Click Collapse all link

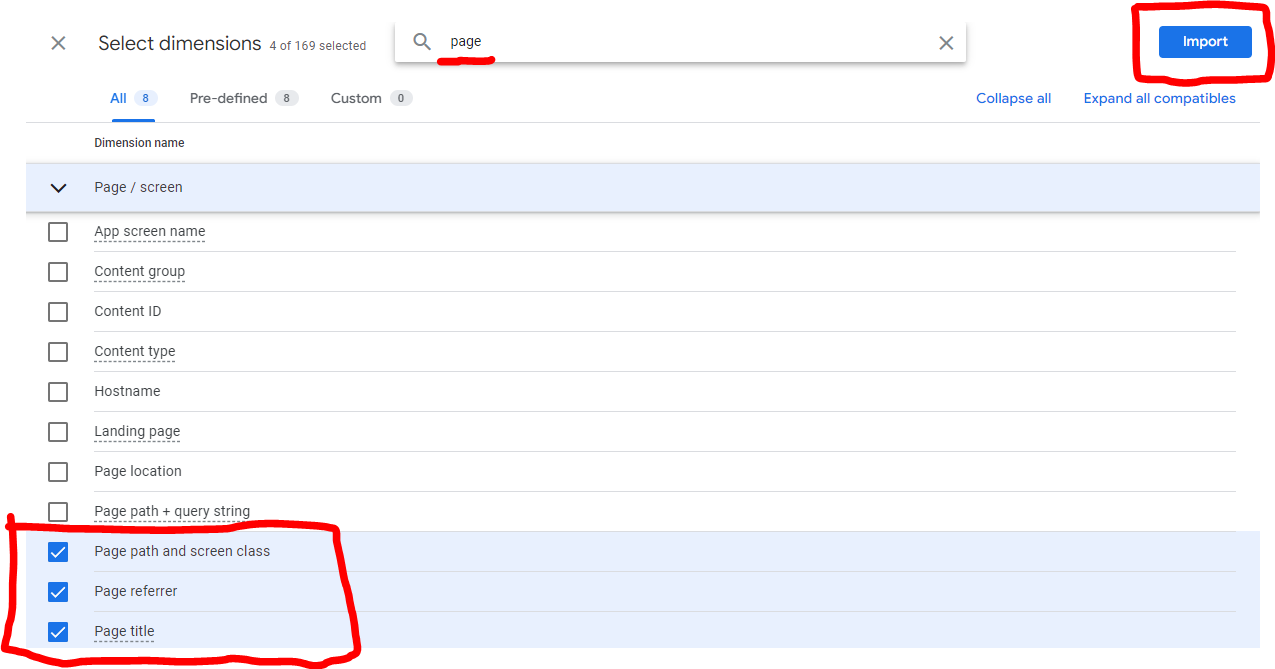(x=1013, y=98)
